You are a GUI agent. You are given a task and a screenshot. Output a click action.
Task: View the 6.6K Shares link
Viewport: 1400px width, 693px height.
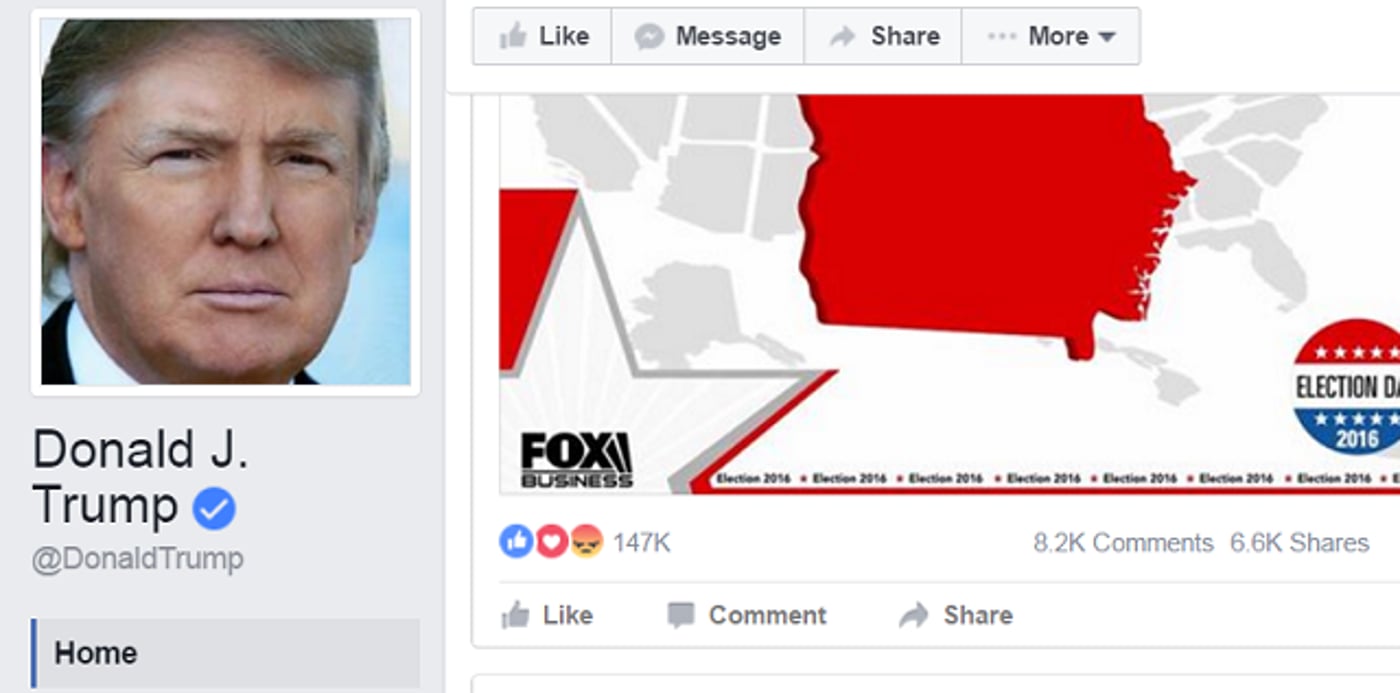click(1299, 543)
